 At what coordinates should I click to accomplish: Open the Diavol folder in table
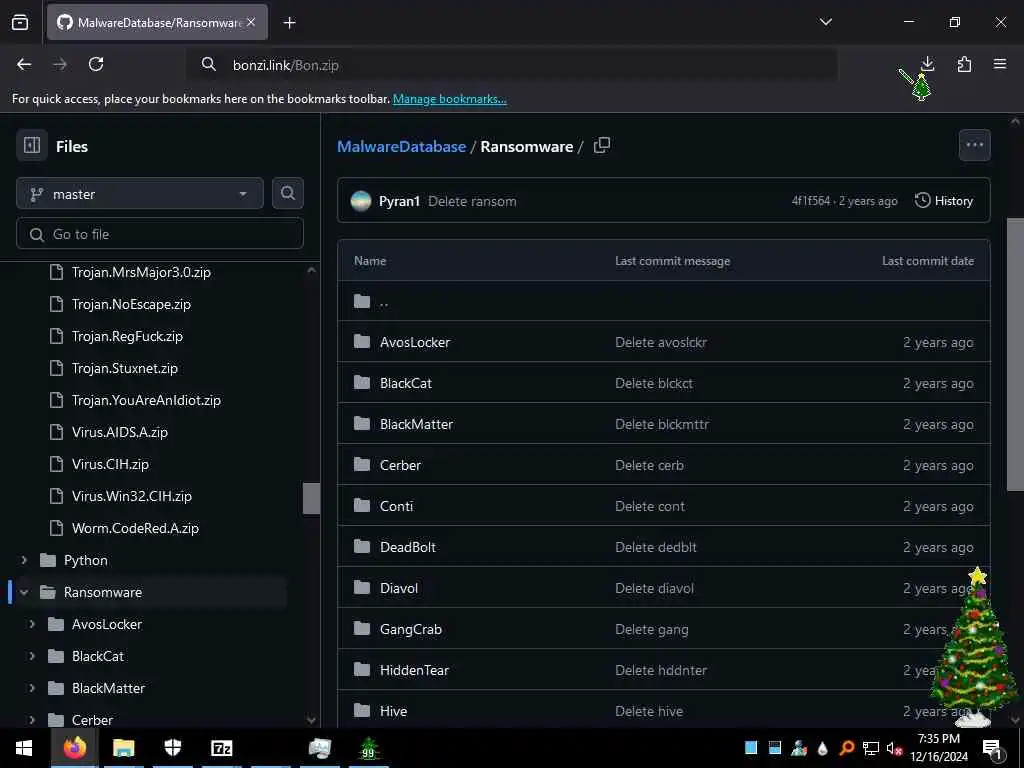[398, 588]
